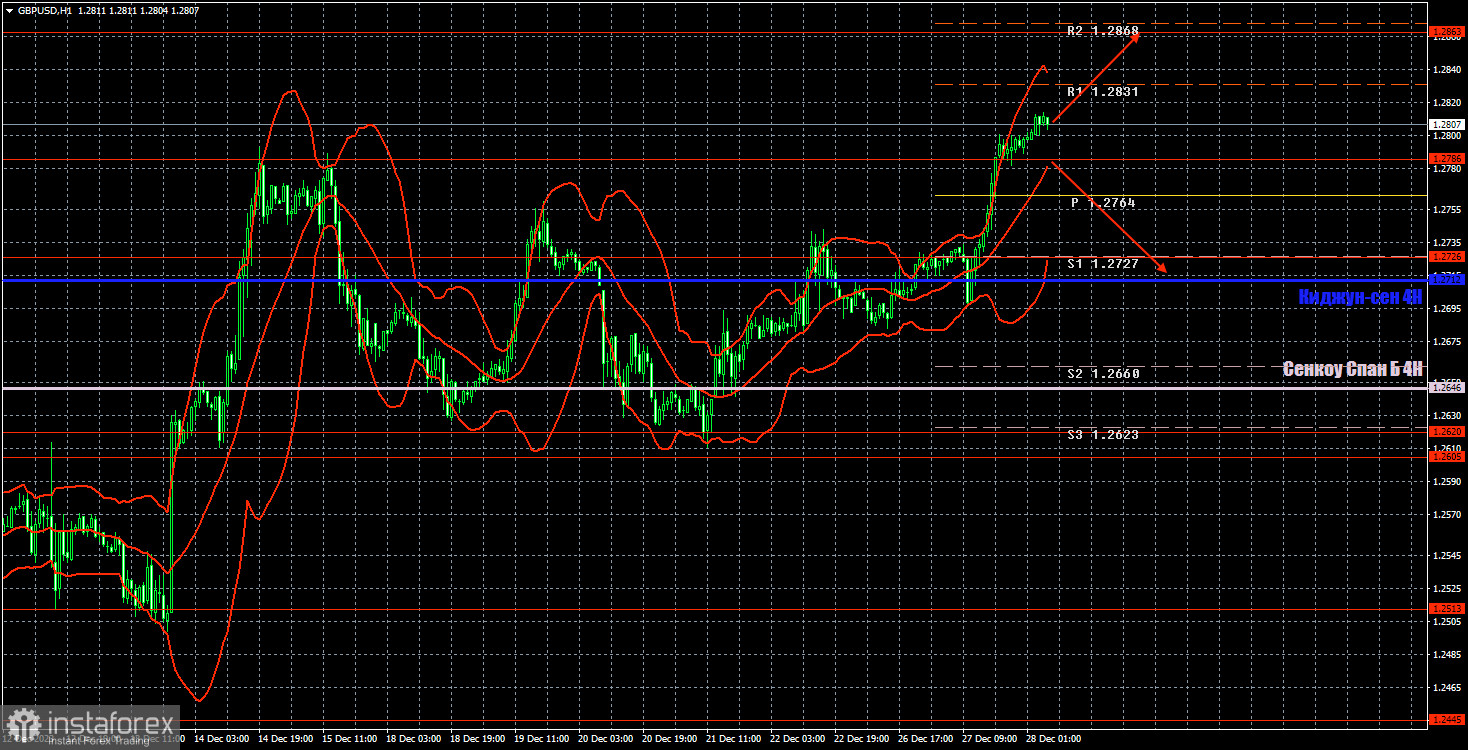1468x750 pixels.
Task: Click the red level tag 1.2786
Action: pyautogui.click(x=1448, y=158)
